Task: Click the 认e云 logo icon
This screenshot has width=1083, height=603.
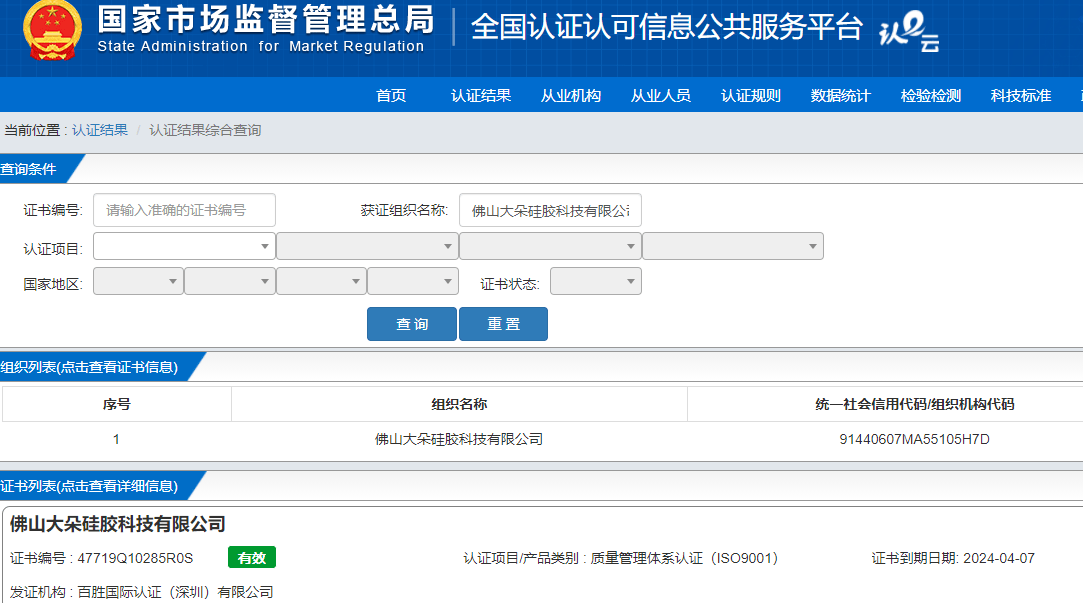Action: click(x=908, y=34)
